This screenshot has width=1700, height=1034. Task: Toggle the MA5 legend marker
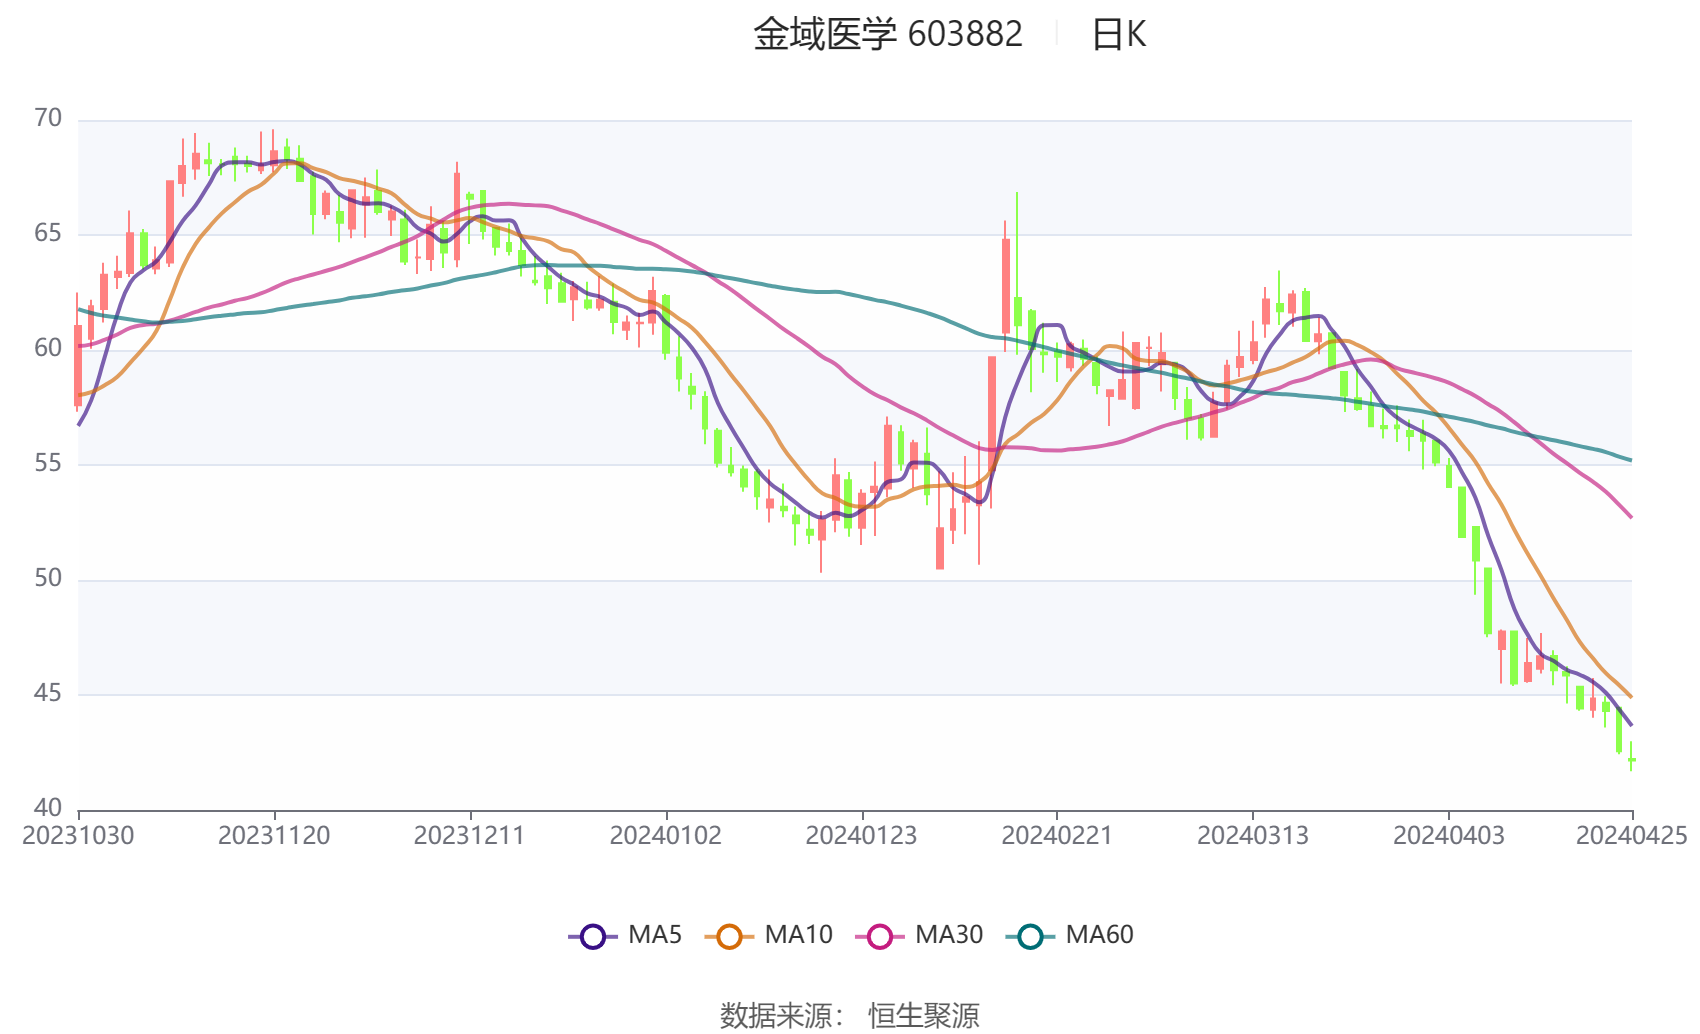(593, 936)
